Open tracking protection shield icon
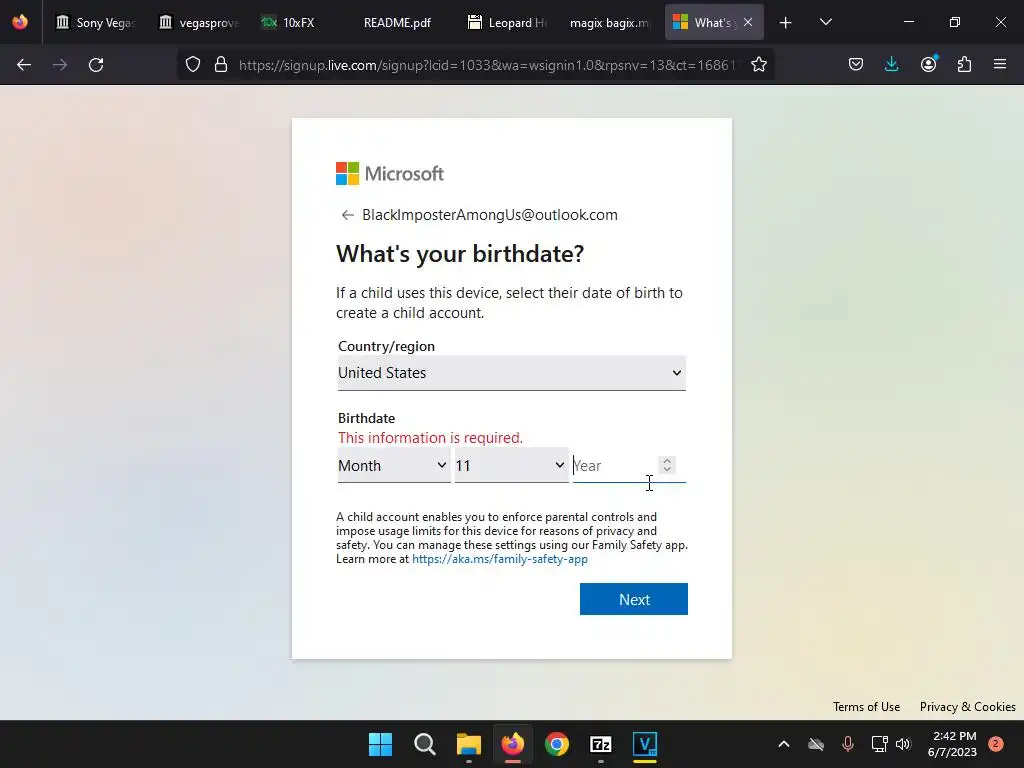This screenshot has height=768, width=1024. click(193, 65)
